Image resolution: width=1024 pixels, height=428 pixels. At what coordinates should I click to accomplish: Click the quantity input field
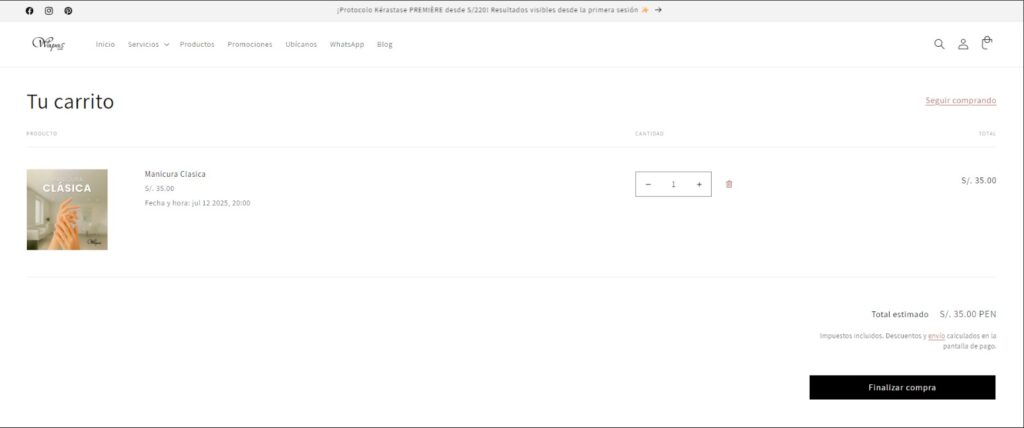coord(673,184)
